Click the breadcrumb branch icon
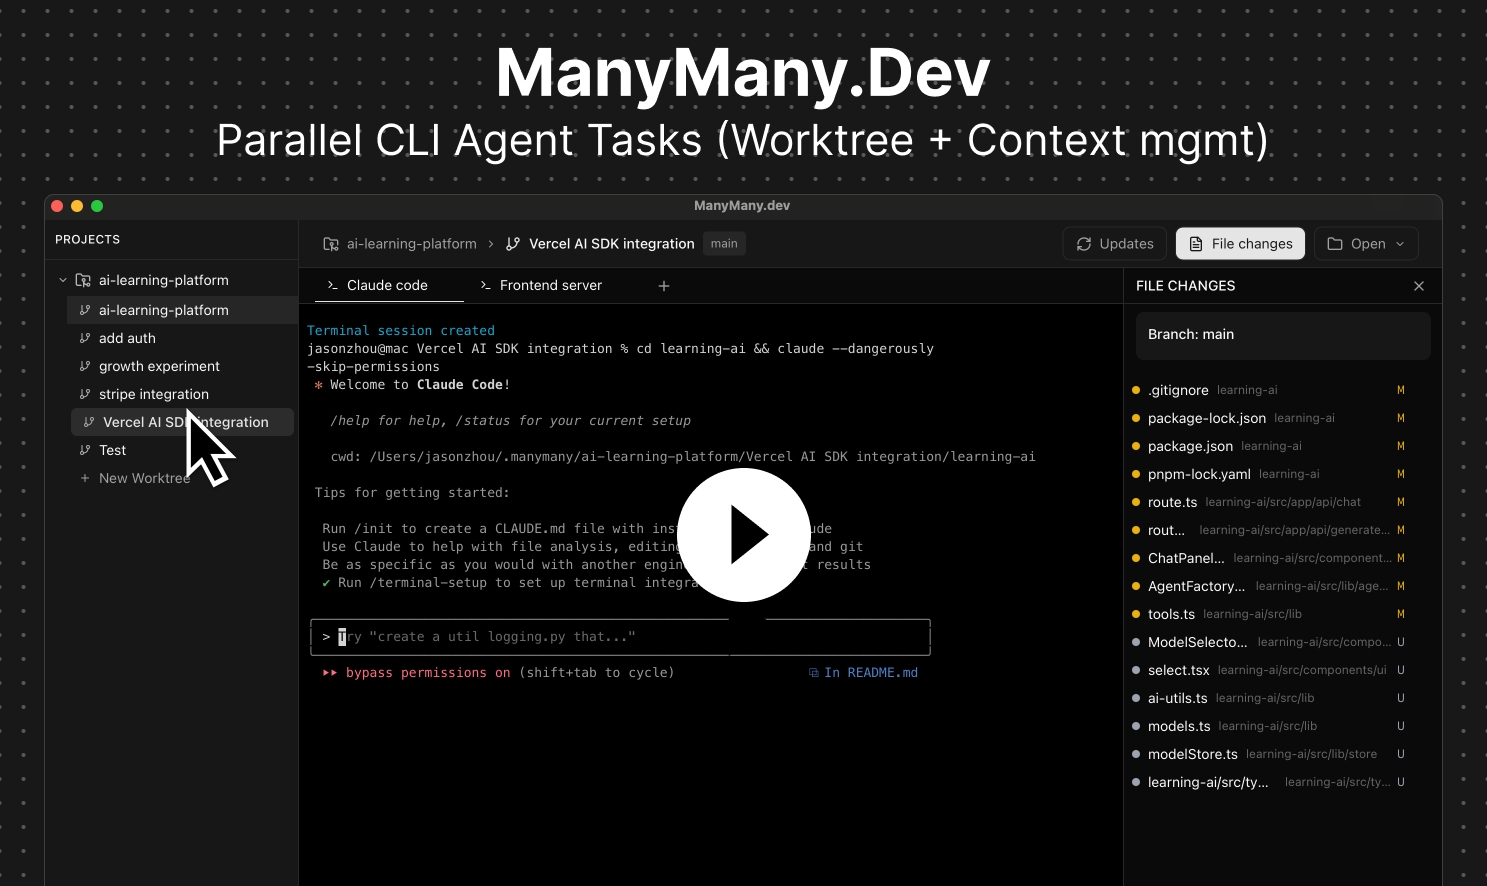The height and width of the screenshot is (886, 1487). (513, 244)
